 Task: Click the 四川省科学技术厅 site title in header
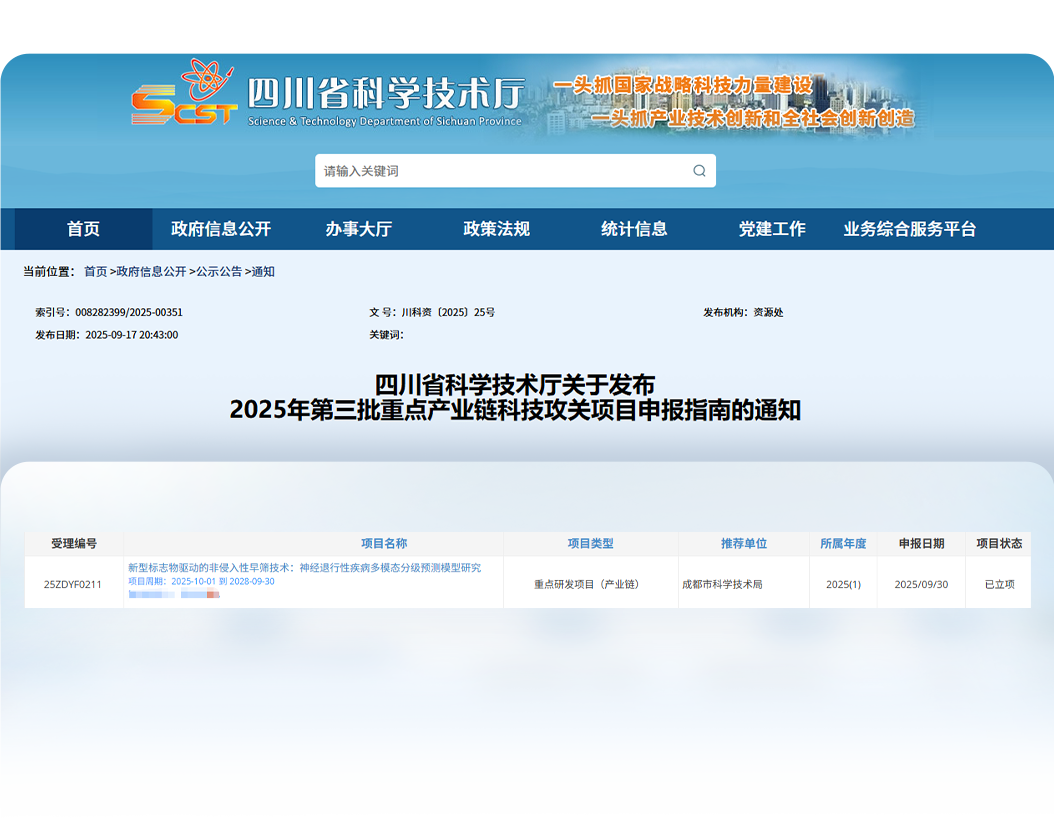(385, 93)
